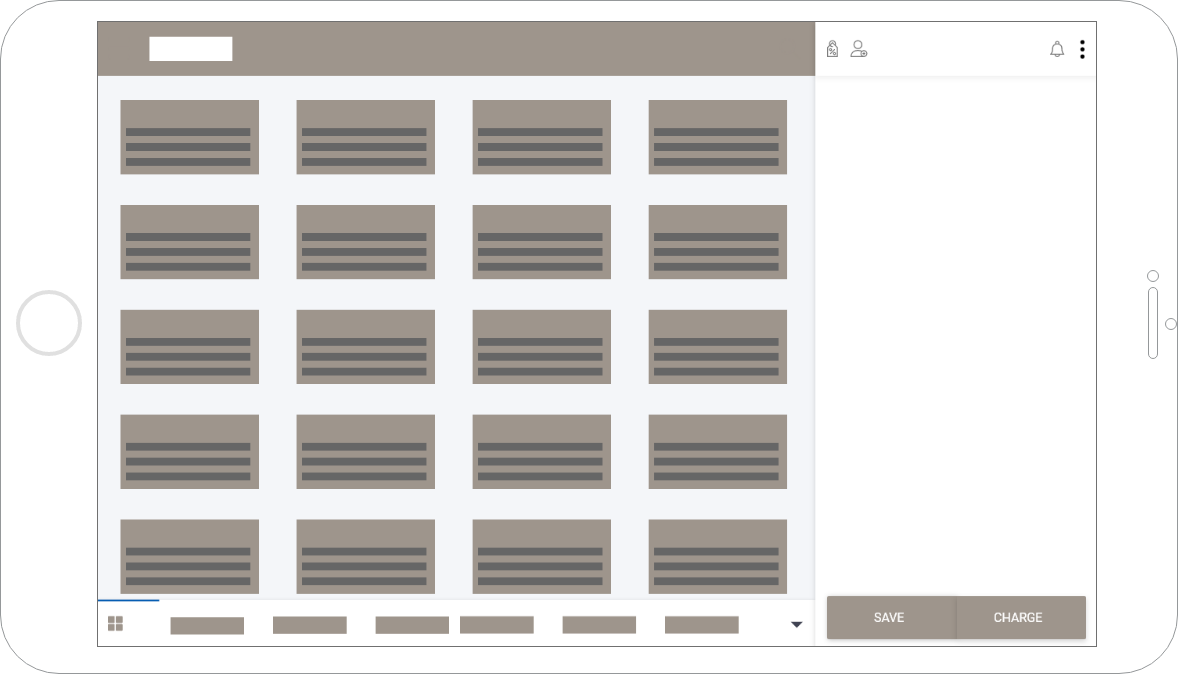
Task: Tap the last item tile in the top row
Action: [x=718, y=137]
